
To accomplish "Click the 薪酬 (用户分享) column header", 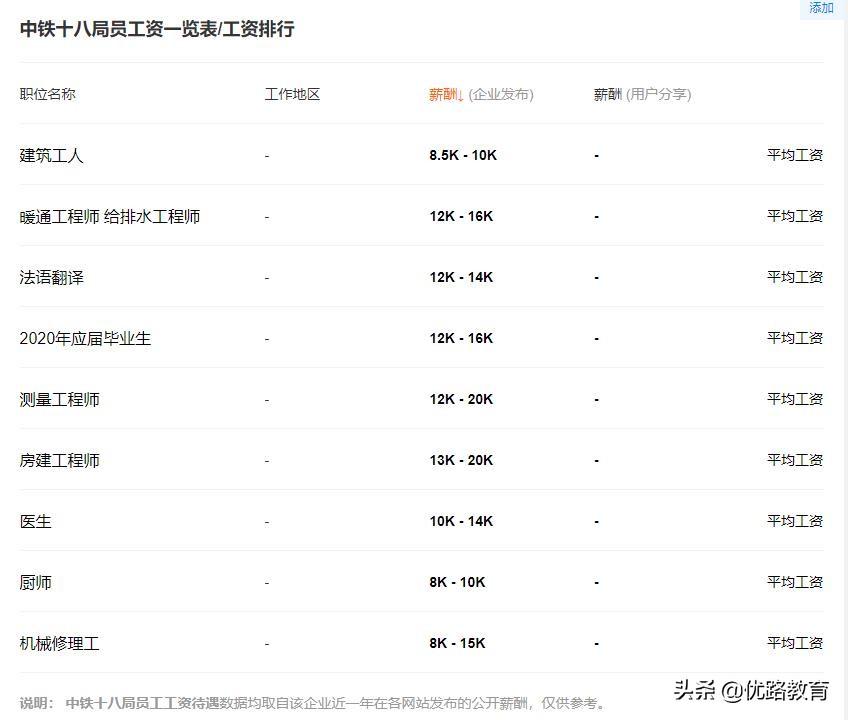I will pos(642,95).
